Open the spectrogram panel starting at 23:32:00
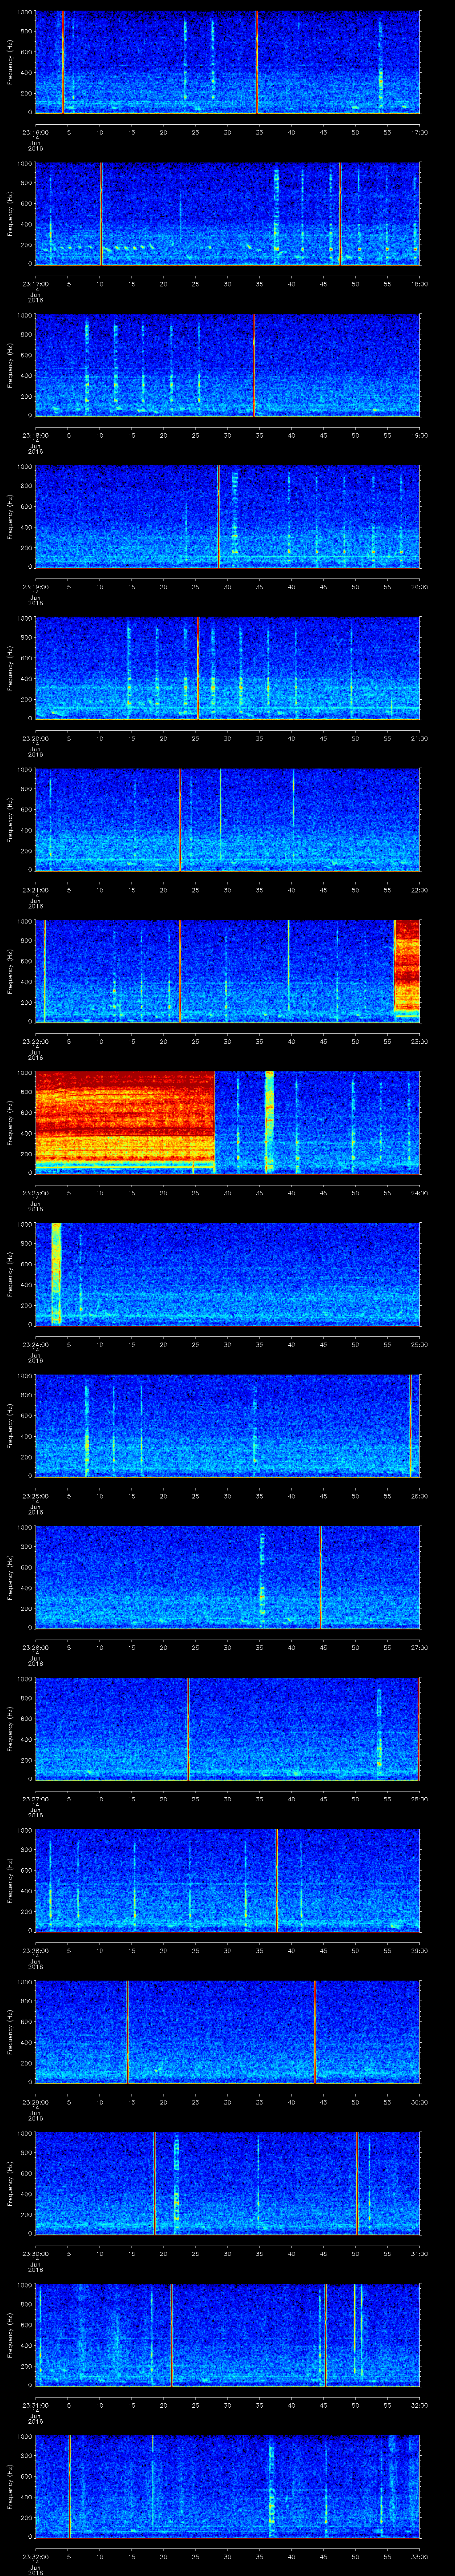Screen dimensions: 455x2576 click(227, 2485)
